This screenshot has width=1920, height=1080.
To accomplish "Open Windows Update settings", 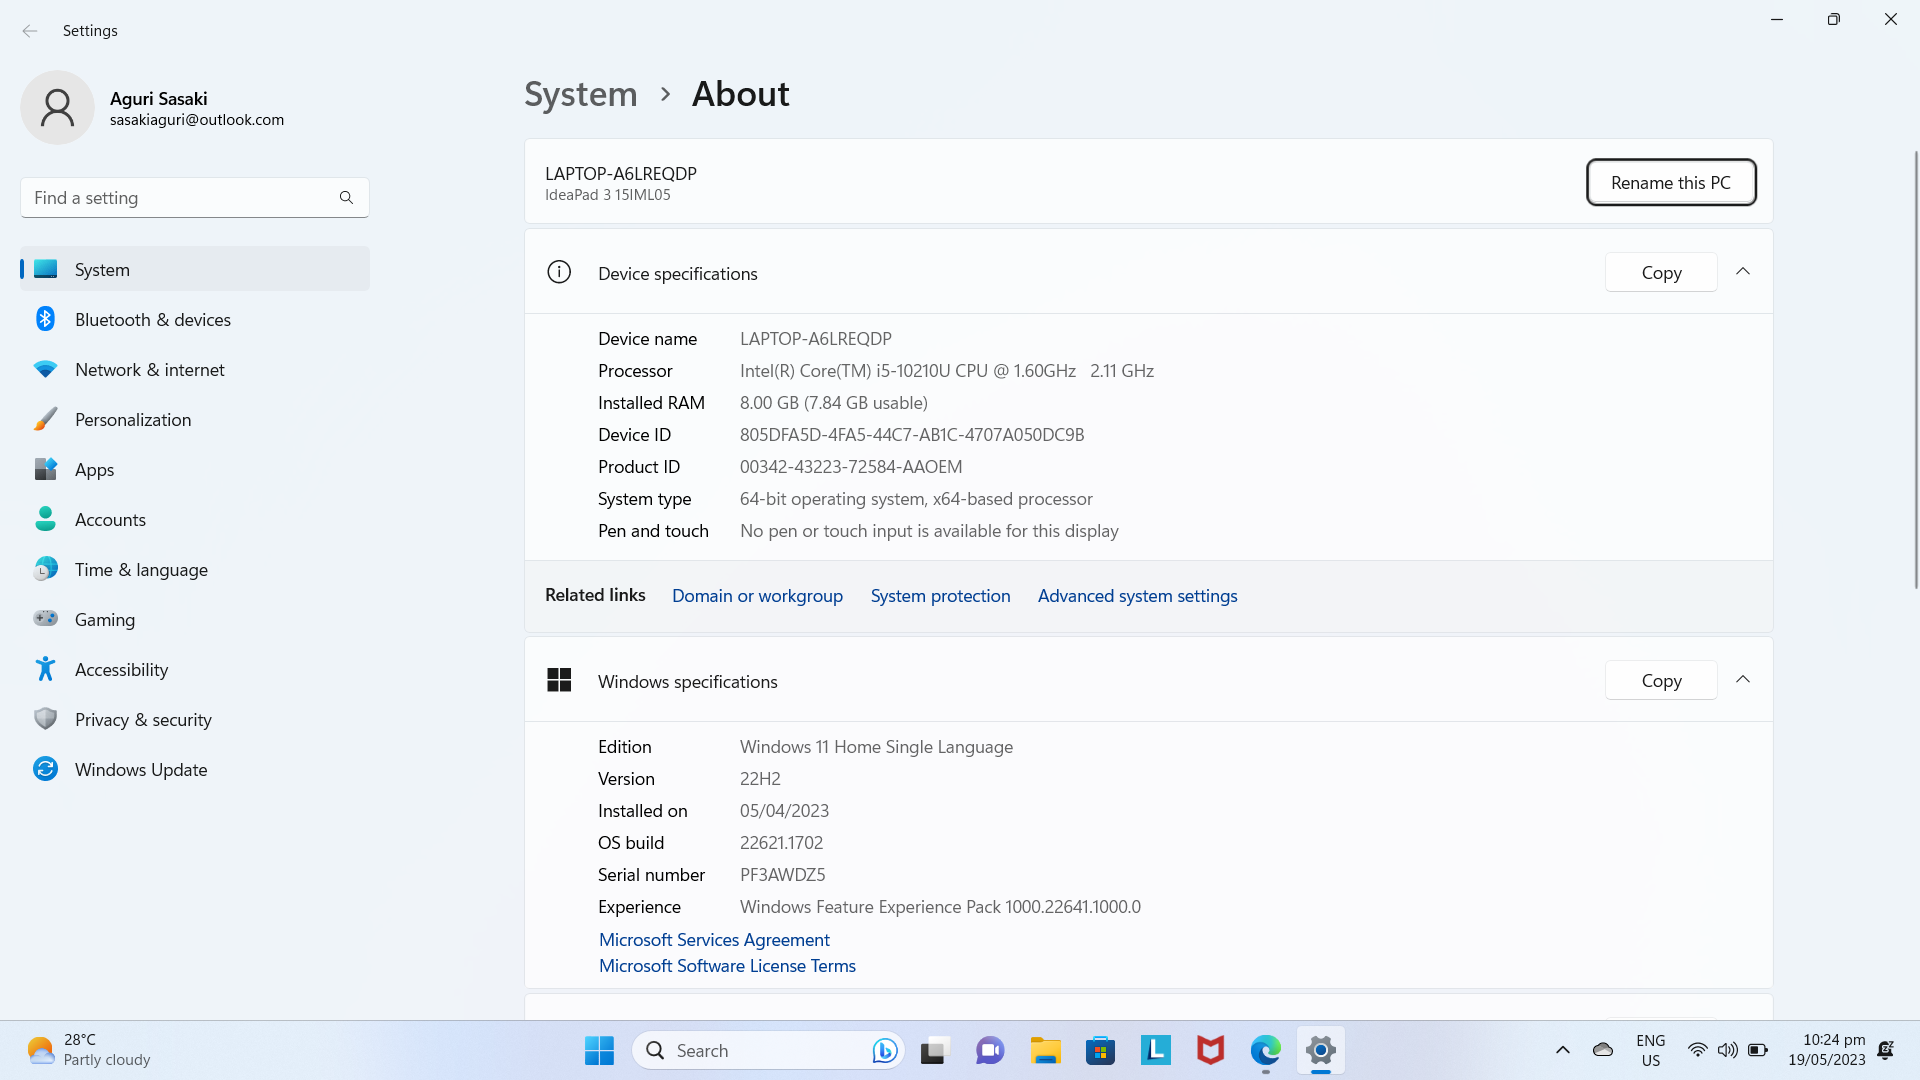I will [x=143, y=769].
